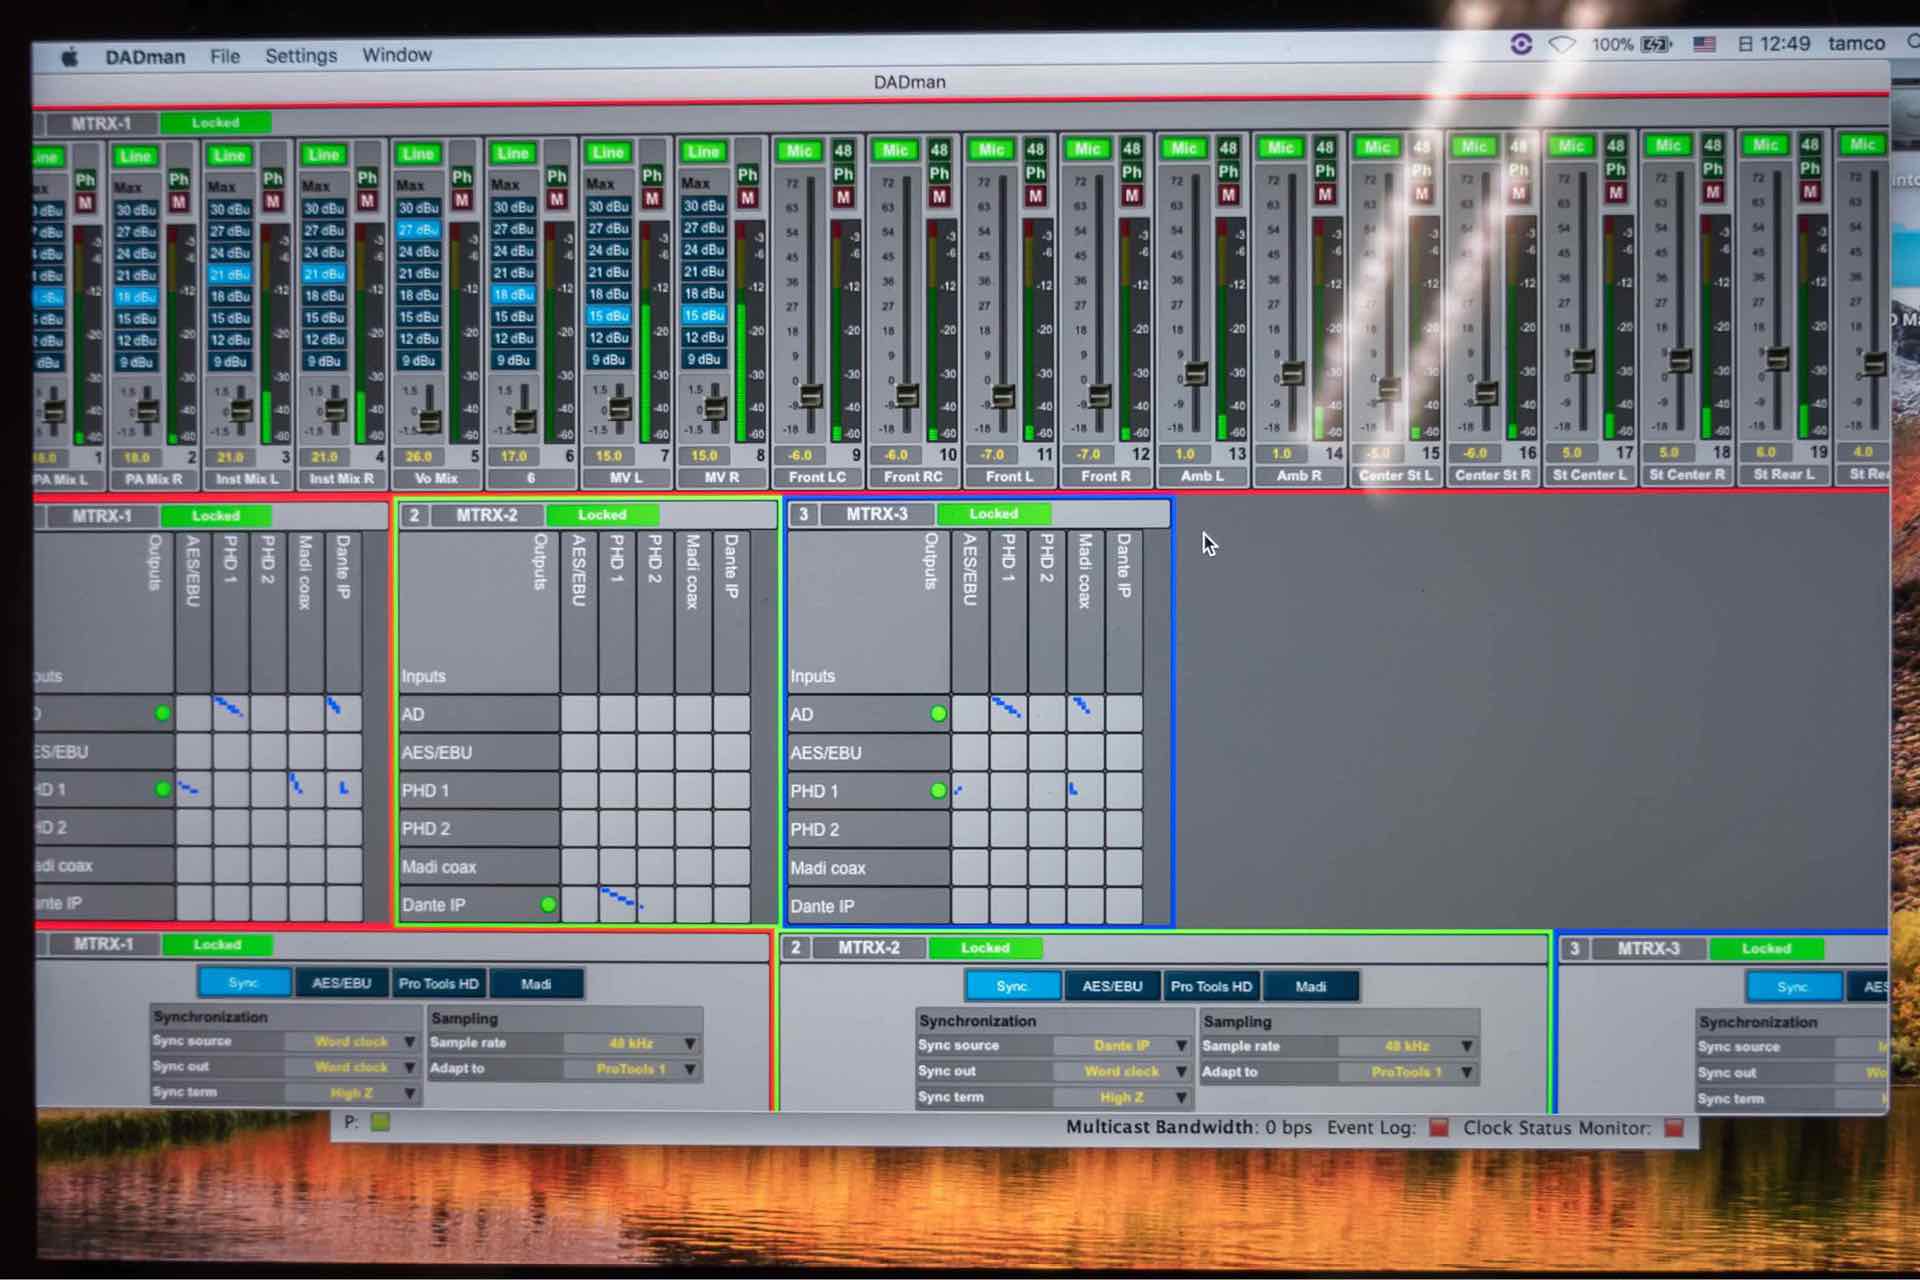Click the red Clock Status Monitor indicator
The height and width of the screenshot is (1280, 1920).
pos(1673,1127)
